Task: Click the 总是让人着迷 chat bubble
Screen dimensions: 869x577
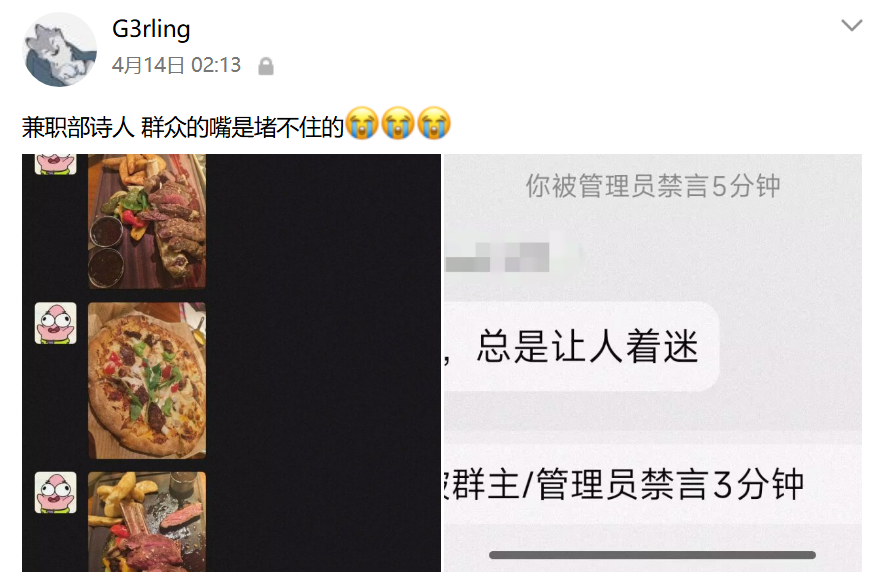Action: point(581,346)
